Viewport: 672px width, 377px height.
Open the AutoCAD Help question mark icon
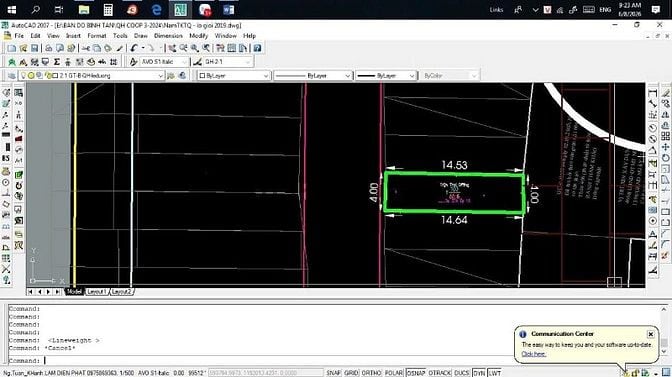point(257,48)
